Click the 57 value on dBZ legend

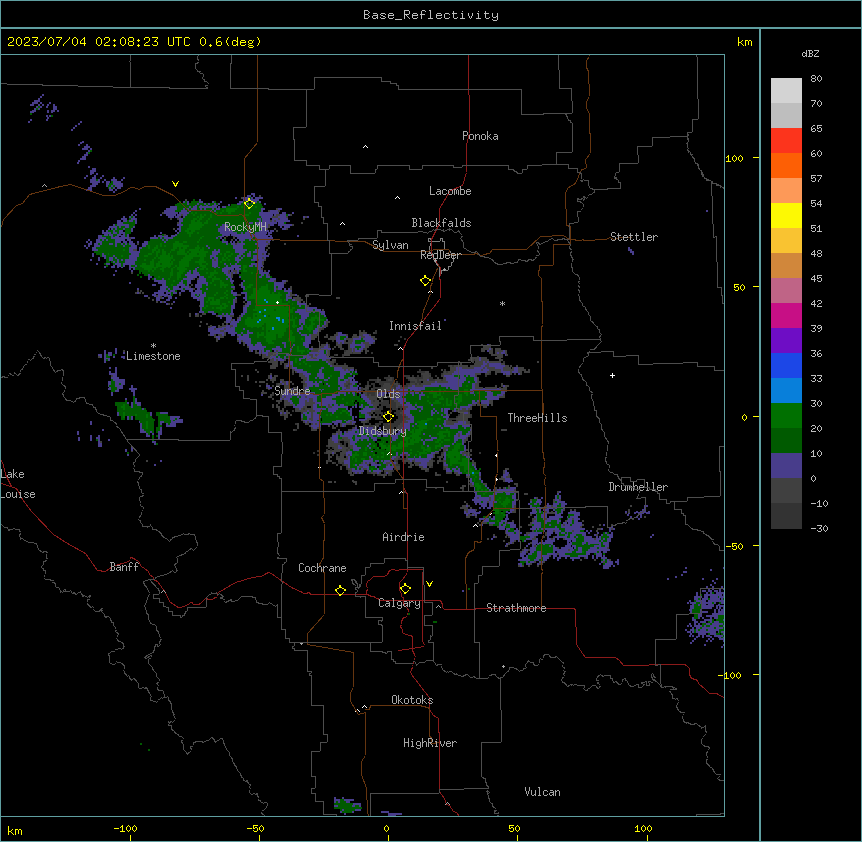[816, 179]
